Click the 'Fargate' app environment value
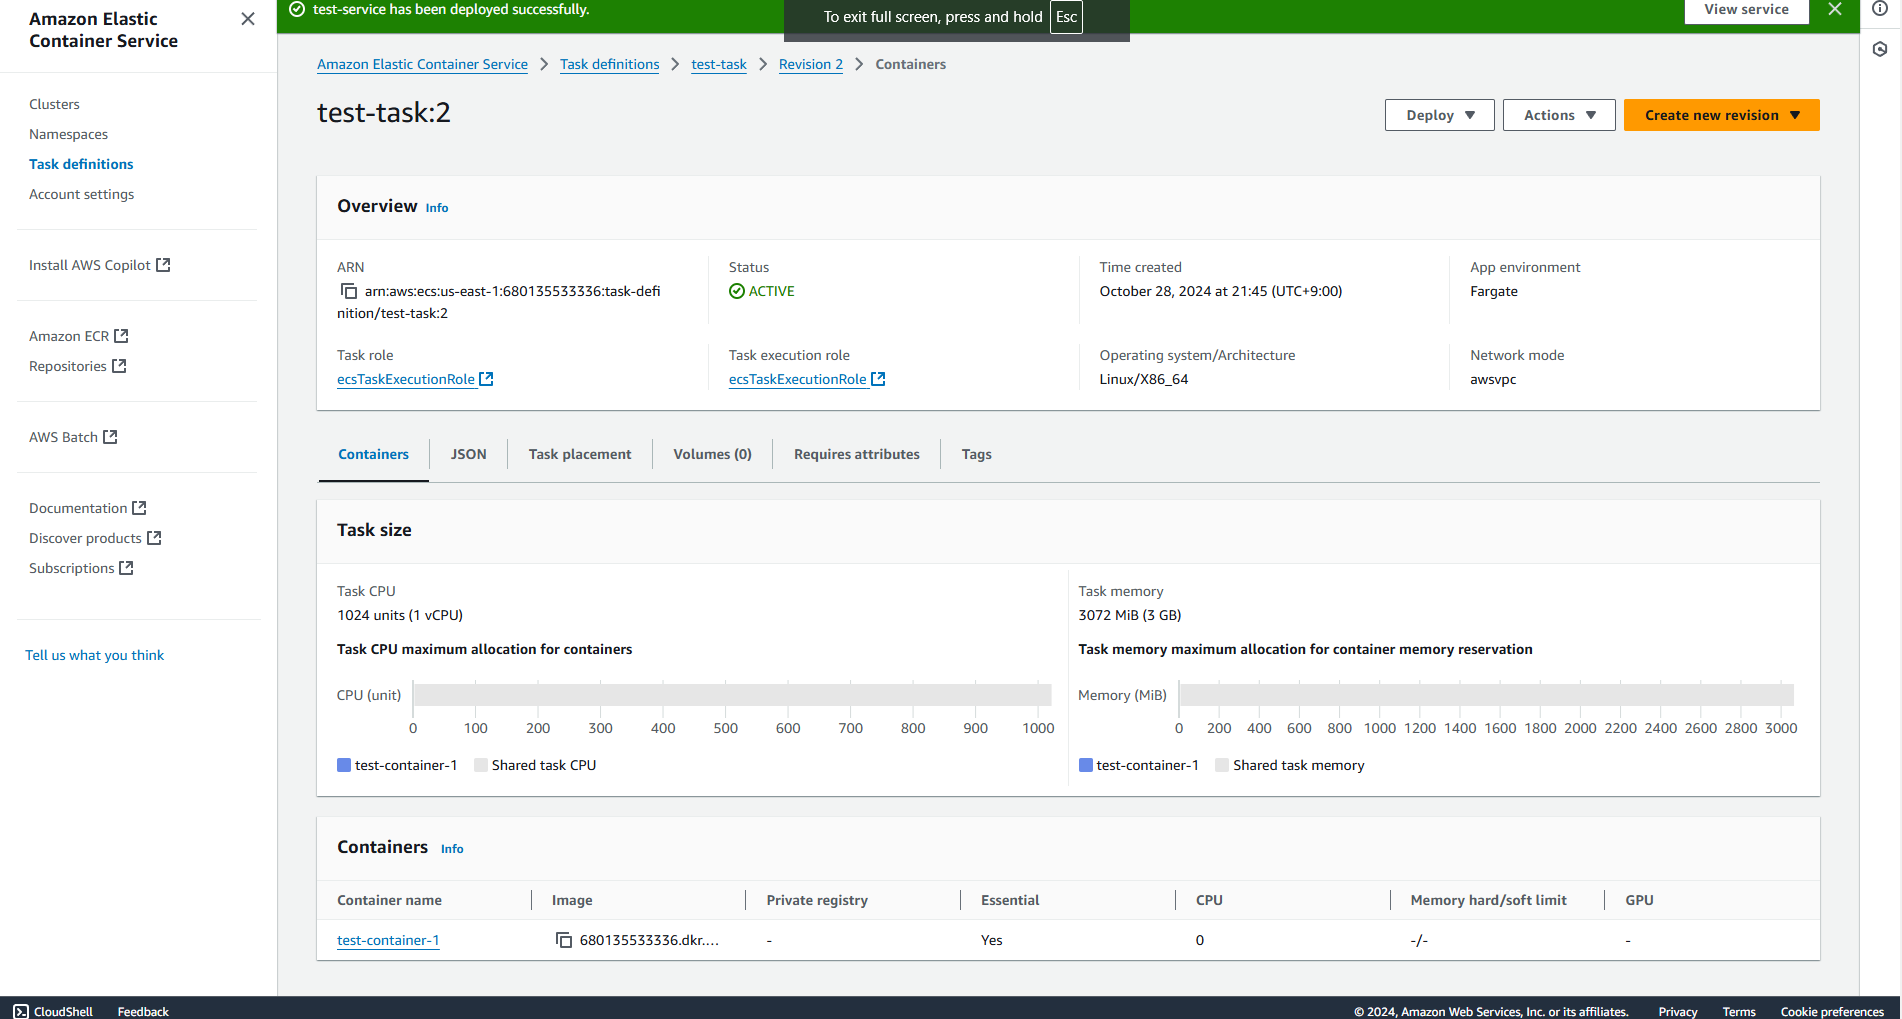 tap(1494, 291)
